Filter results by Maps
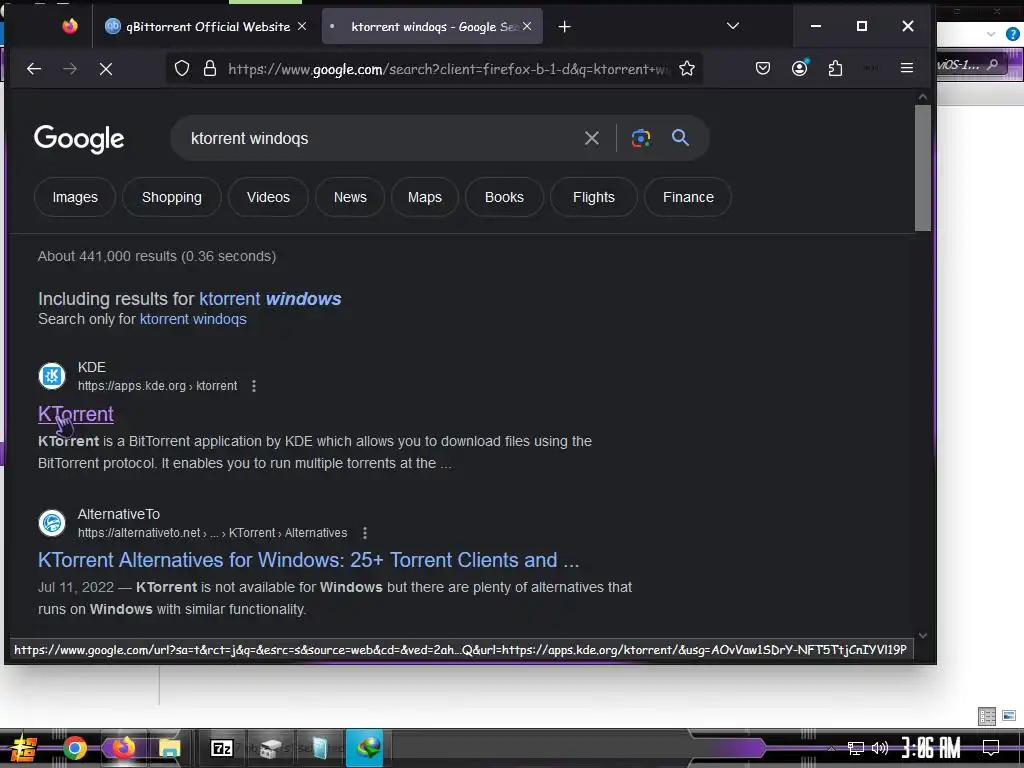The height and width of the screenshot is (768, 1024). (x=424, y=197)
